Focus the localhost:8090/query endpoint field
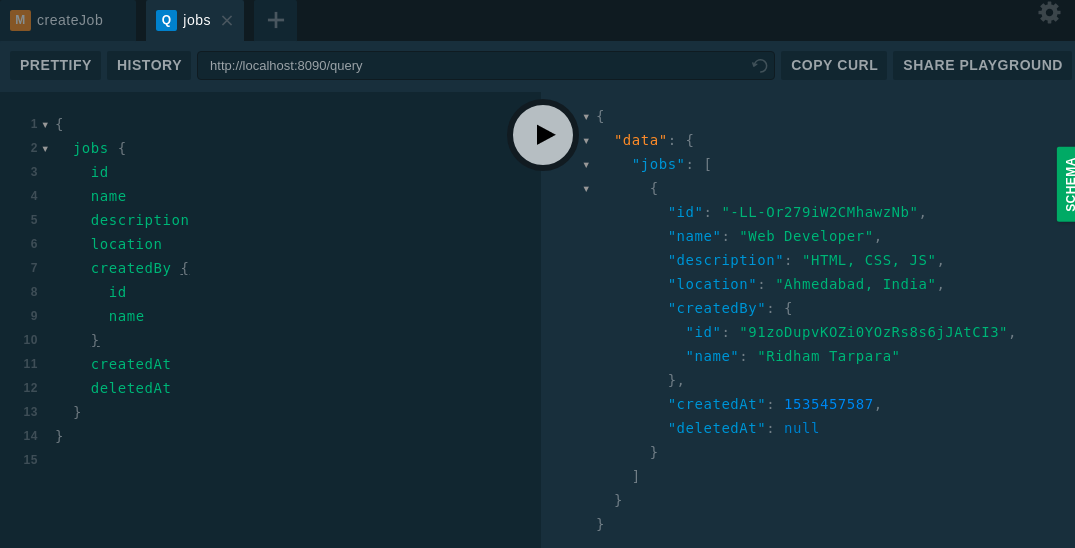1075x548 pixels. (x=475, y=65)
